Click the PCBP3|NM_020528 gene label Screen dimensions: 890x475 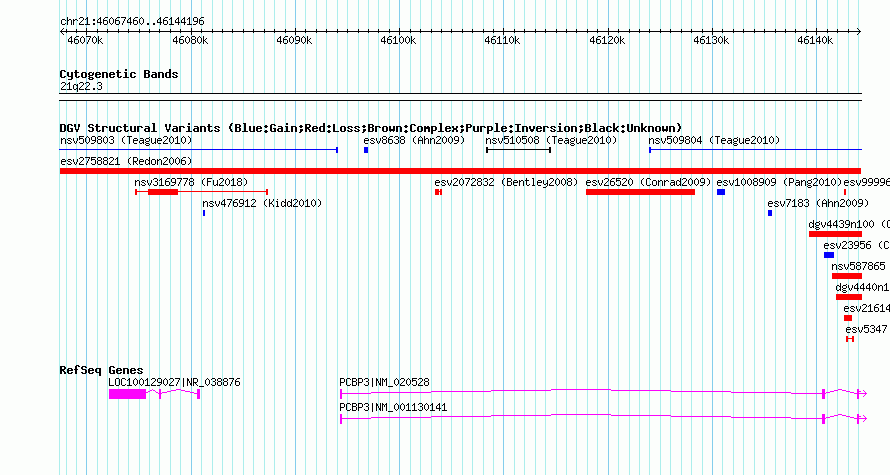click(x=384, y=382)
